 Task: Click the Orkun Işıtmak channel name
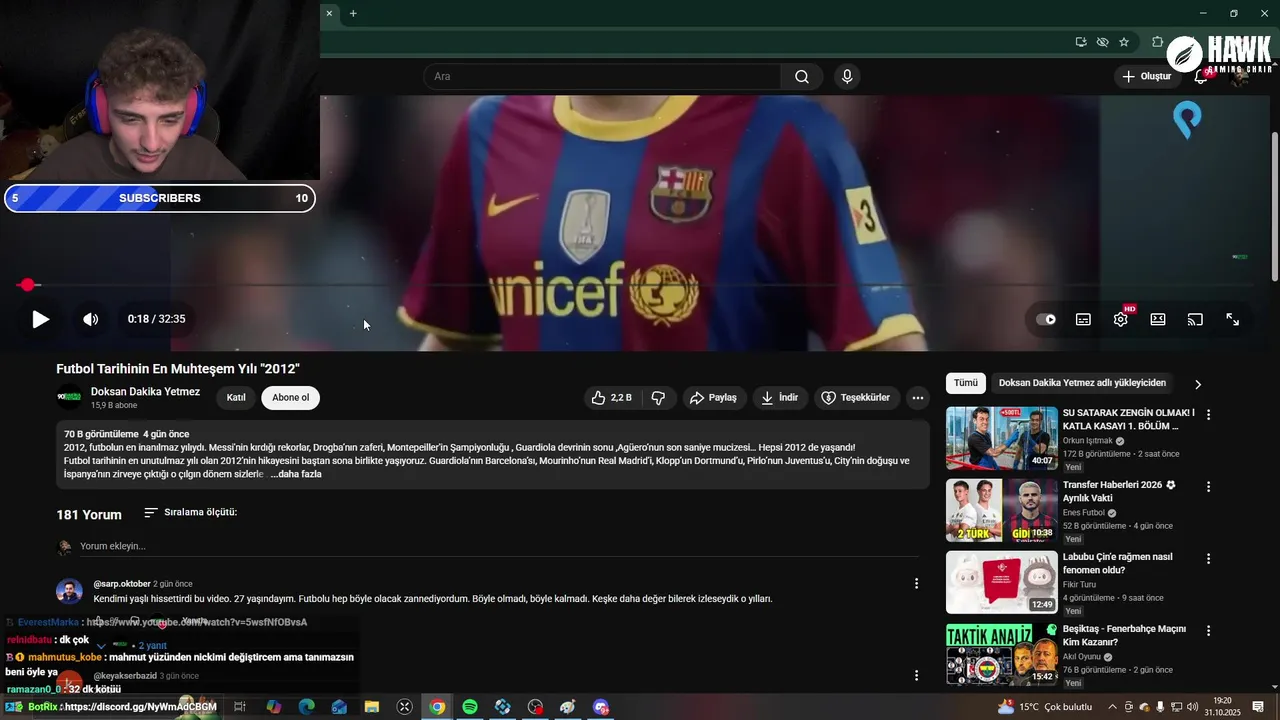pos(1087,441)
